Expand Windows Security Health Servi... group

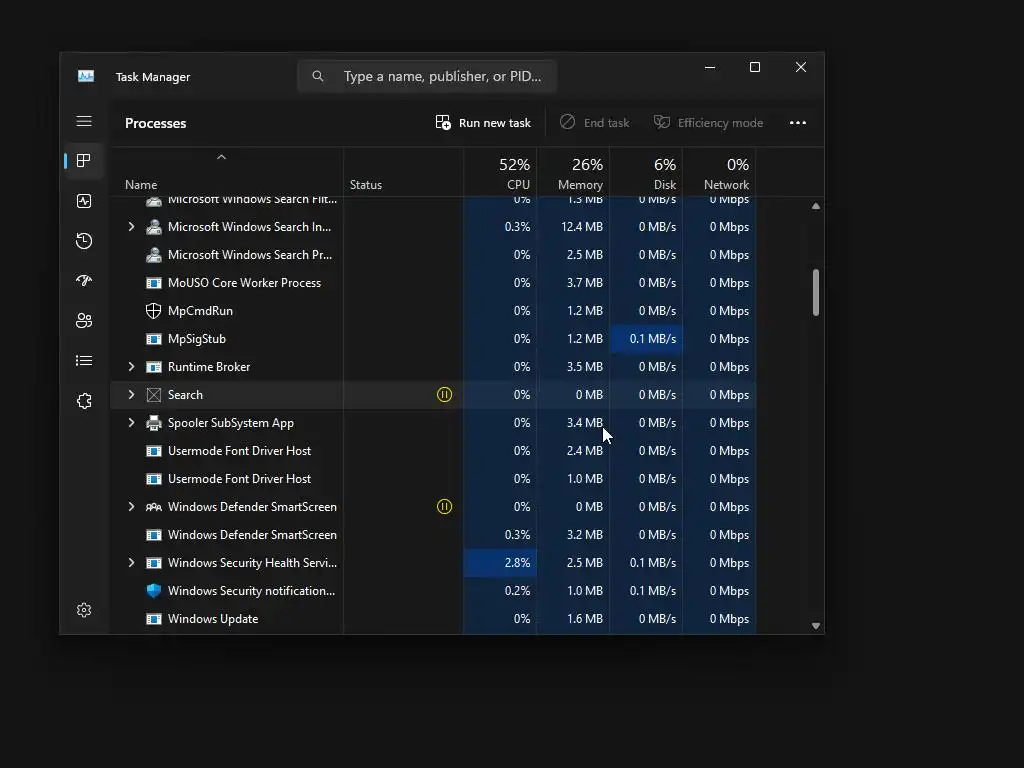coord(131,562)
